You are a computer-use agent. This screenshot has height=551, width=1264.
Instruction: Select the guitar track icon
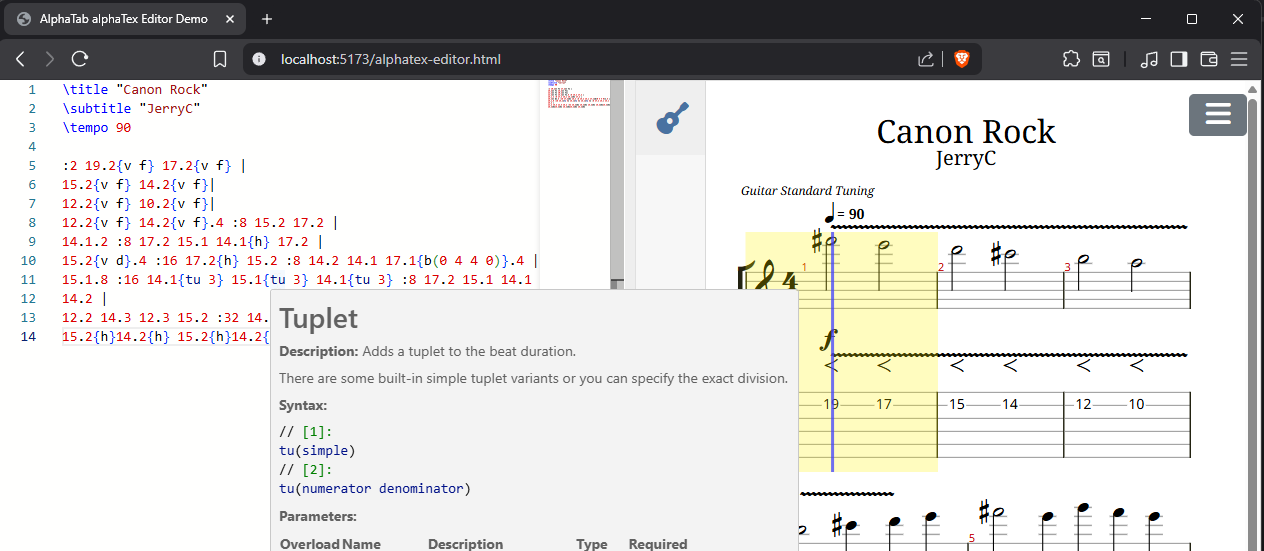(x=671, y=118)
